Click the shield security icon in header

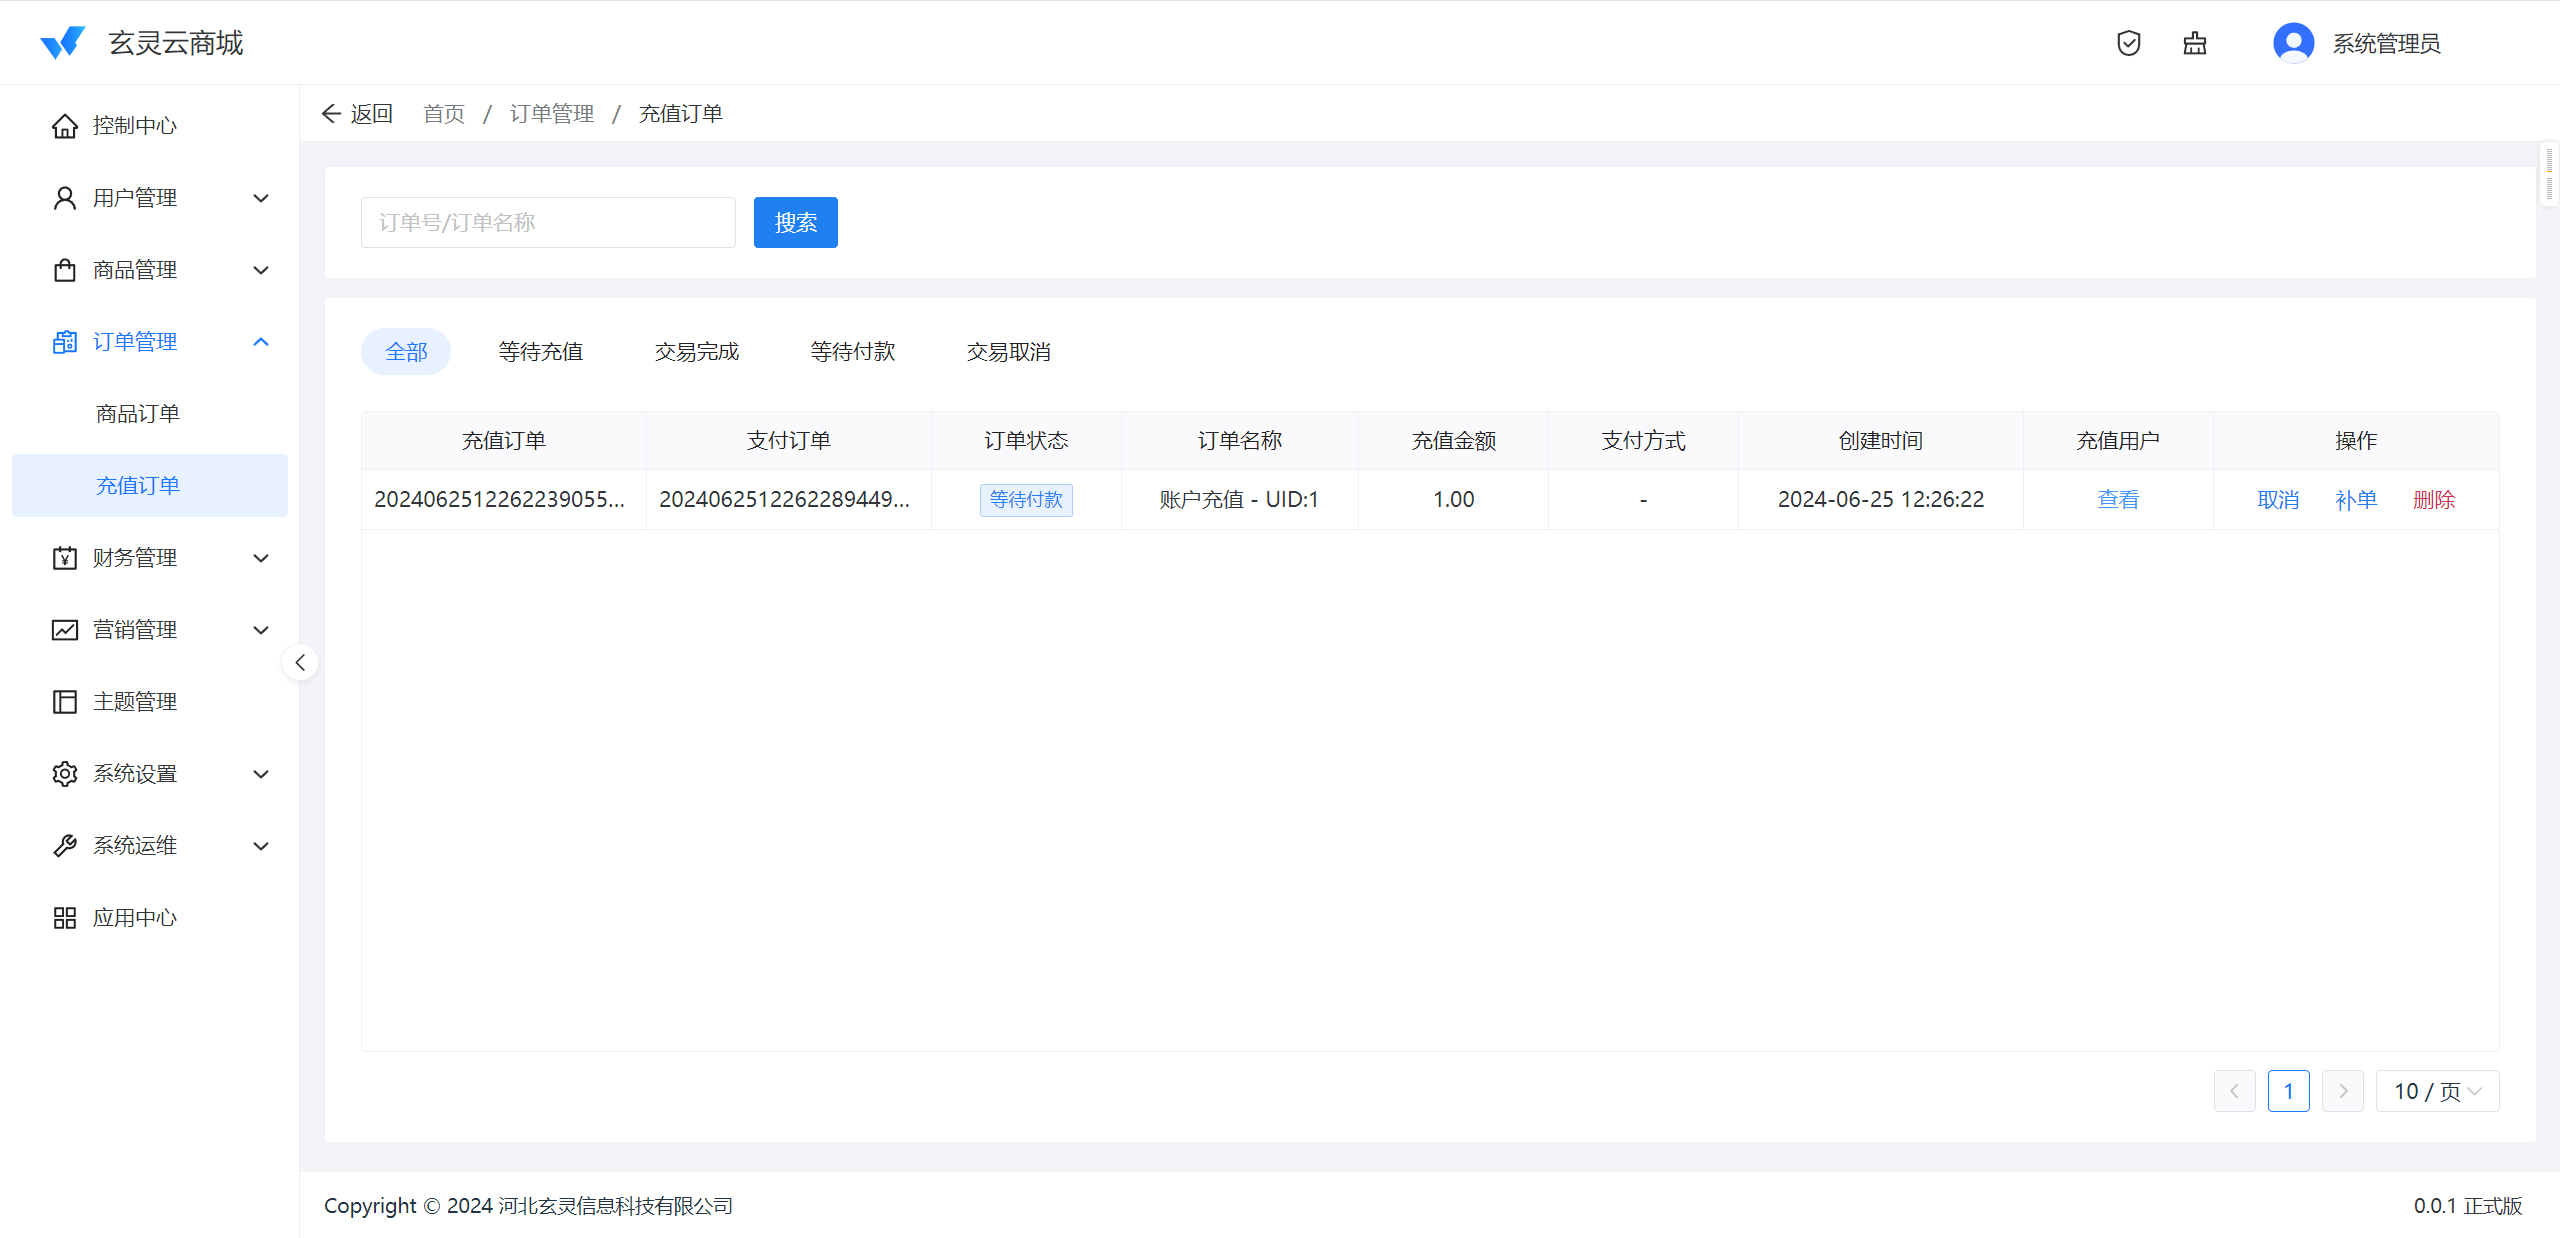(2128, 43)
